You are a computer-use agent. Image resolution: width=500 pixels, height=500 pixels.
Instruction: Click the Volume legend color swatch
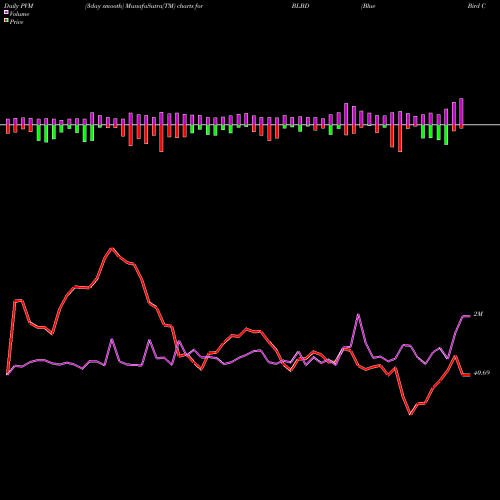(6, 12)
